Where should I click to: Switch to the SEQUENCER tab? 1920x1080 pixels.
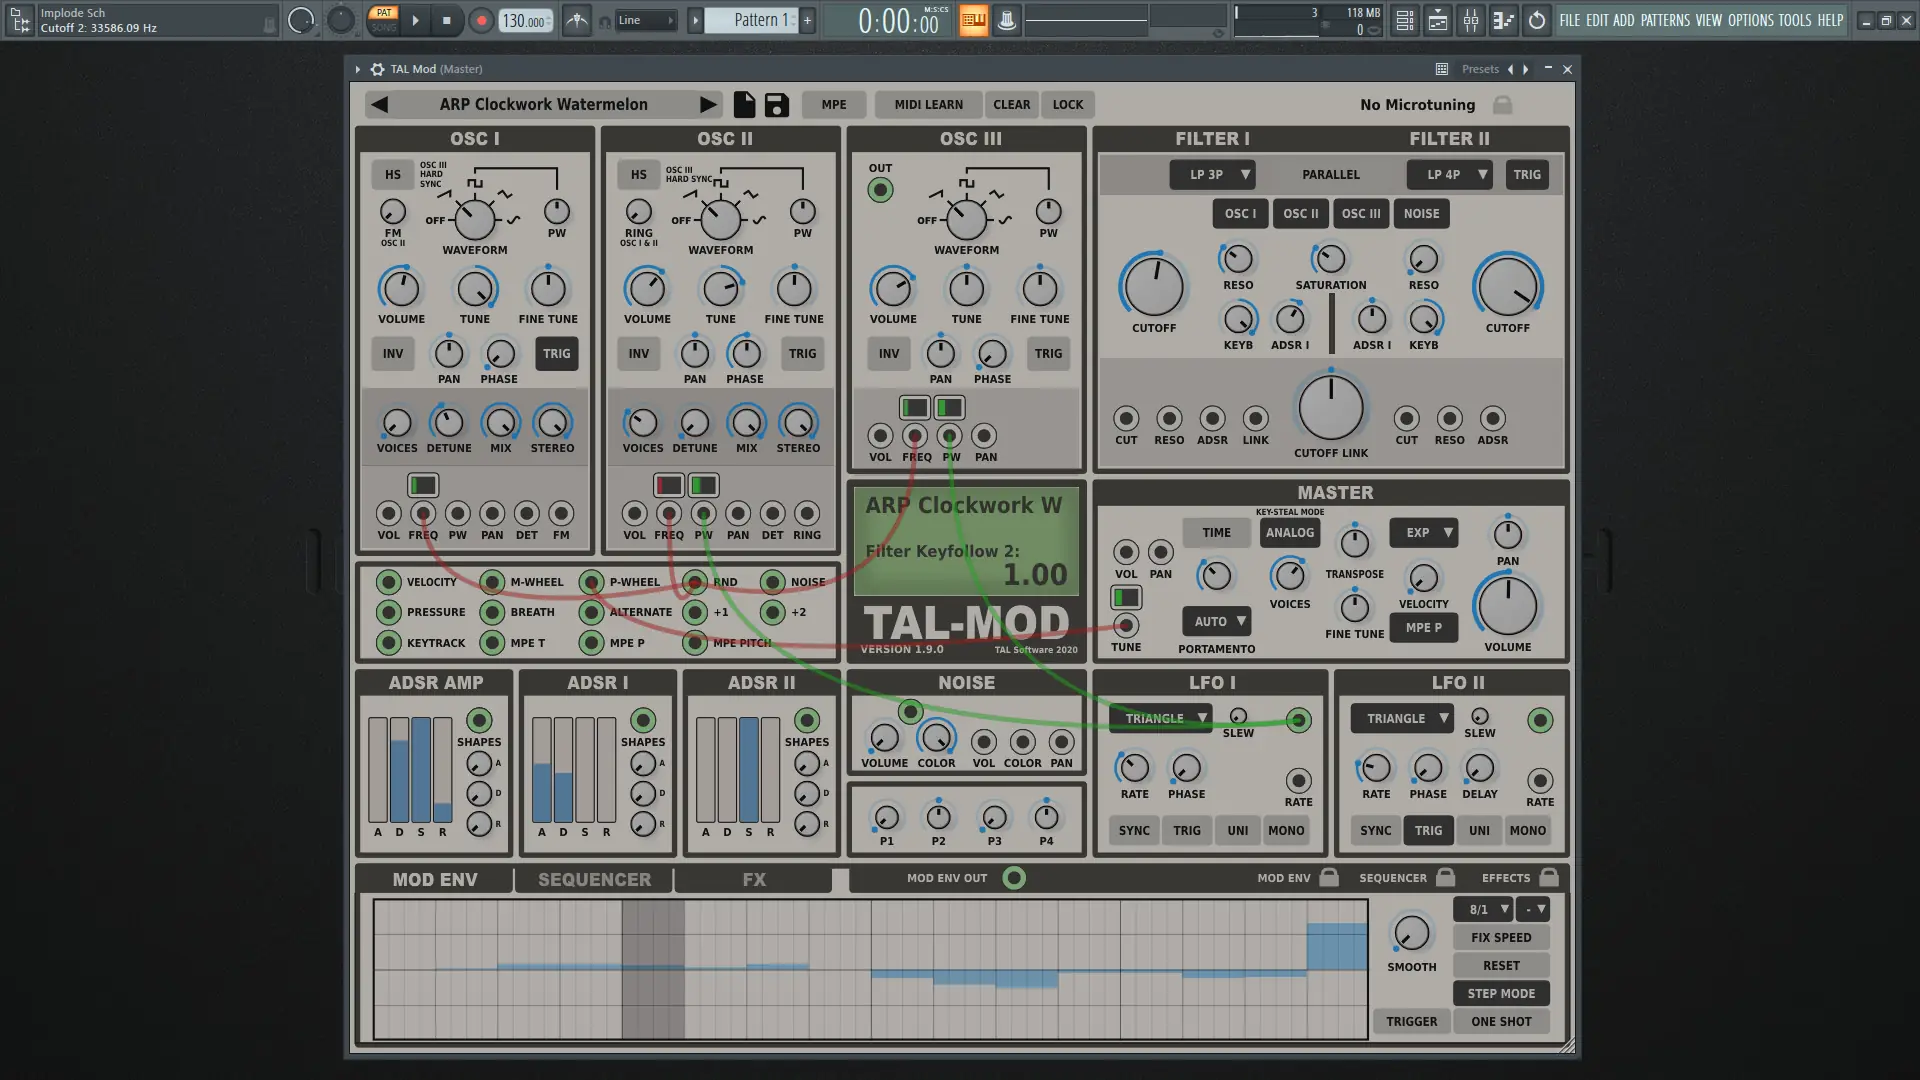[594, 879]
